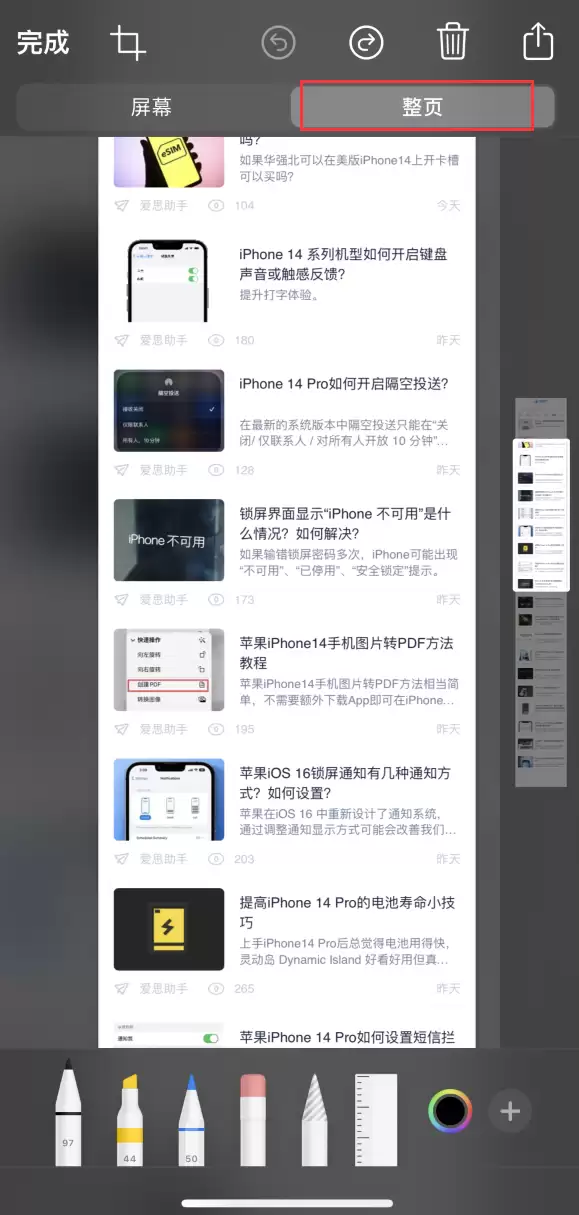This screenshot has width=579, height=1215.
Task: Click paper plane icon beside view count 180
Action: click(122, 340)
